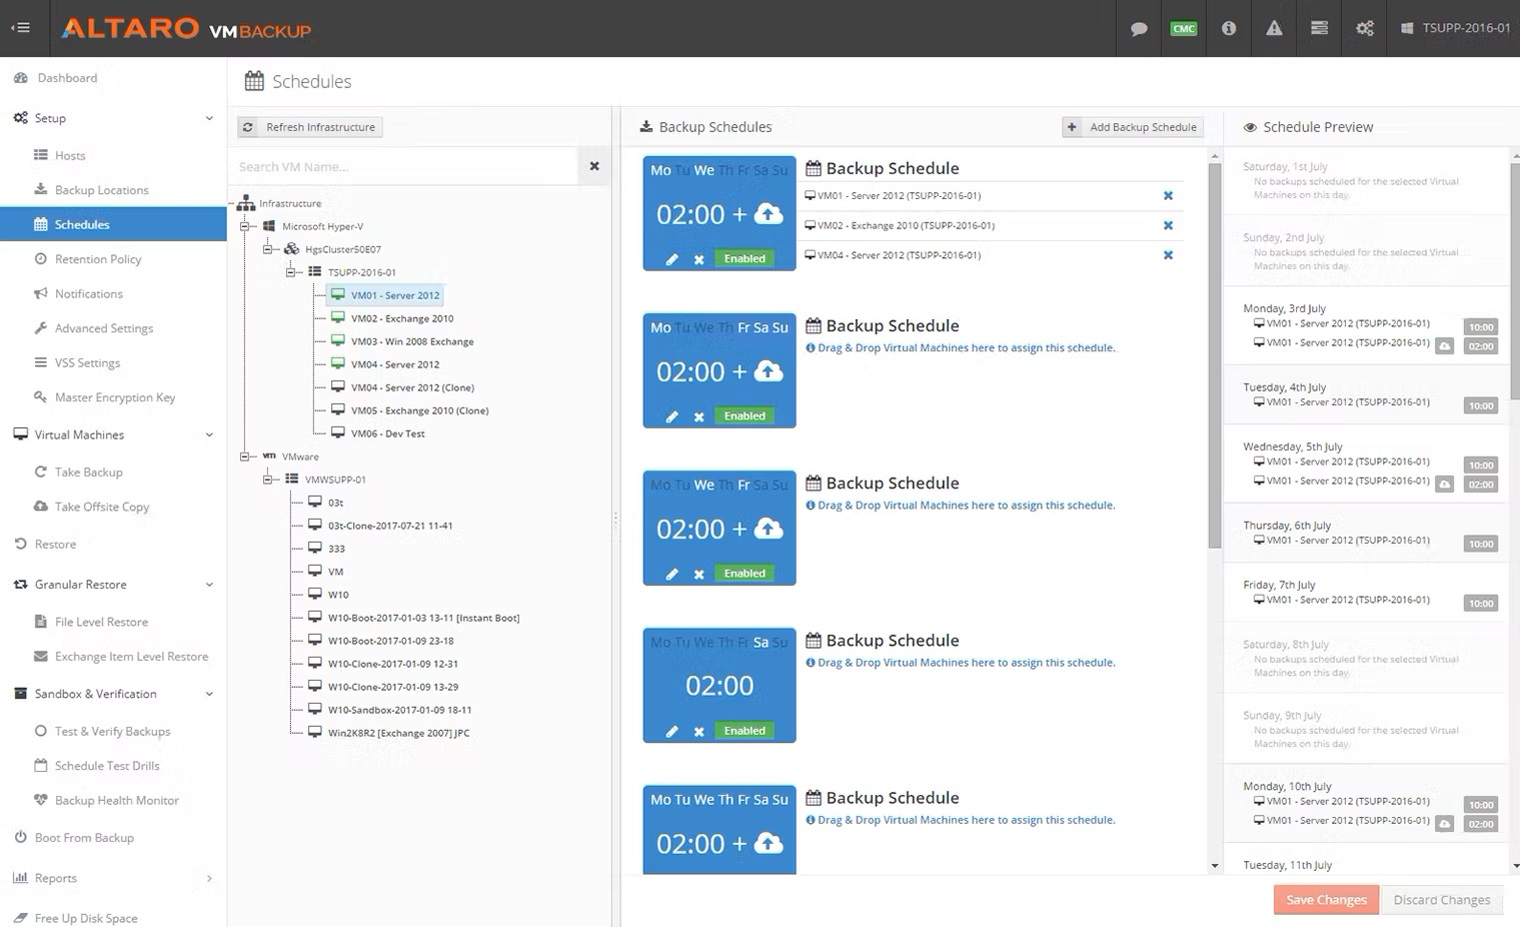
Task: Collapse the Setup section in sidebar
Action: (209, 118)
